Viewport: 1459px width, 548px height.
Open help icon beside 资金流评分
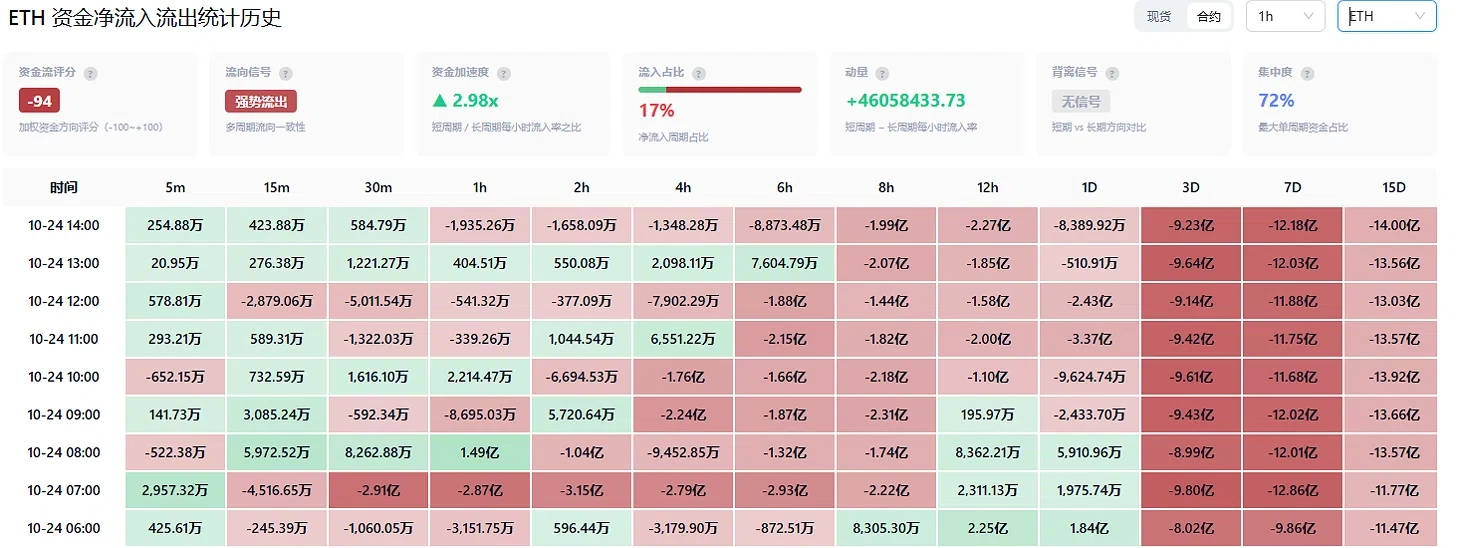pos(91,74)
